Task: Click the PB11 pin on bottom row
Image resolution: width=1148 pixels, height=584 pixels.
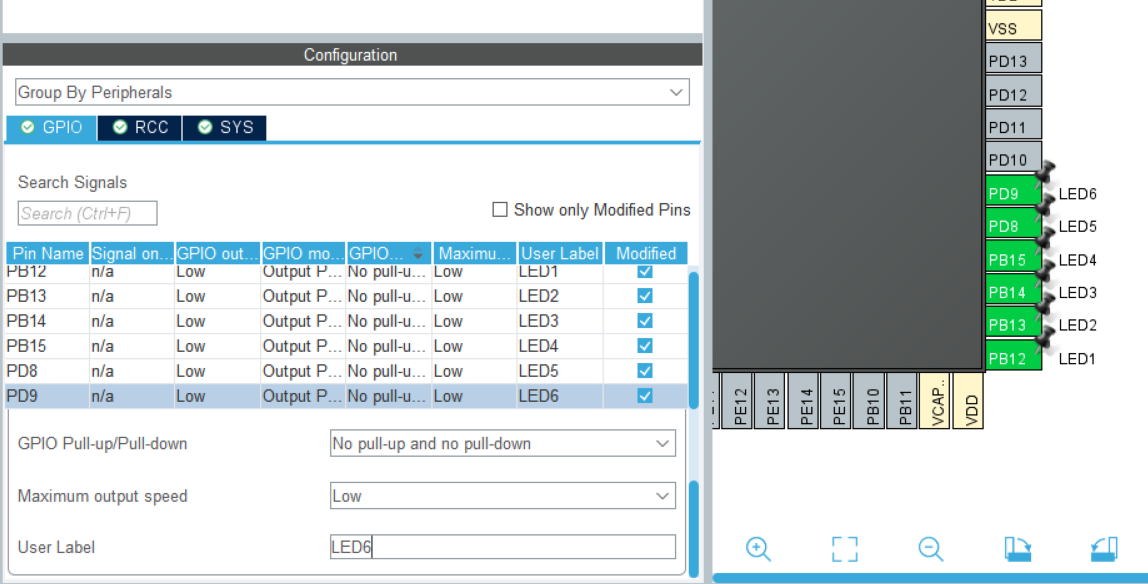Action: click(x=903, y=400)
